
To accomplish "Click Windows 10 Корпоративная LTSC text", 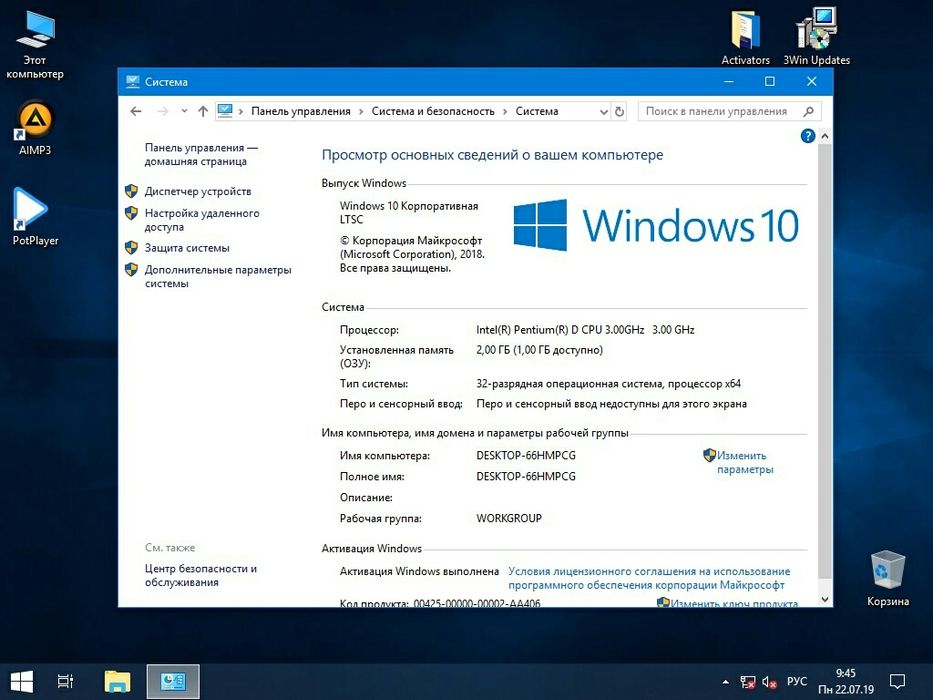I will click(x=409, y=212).
